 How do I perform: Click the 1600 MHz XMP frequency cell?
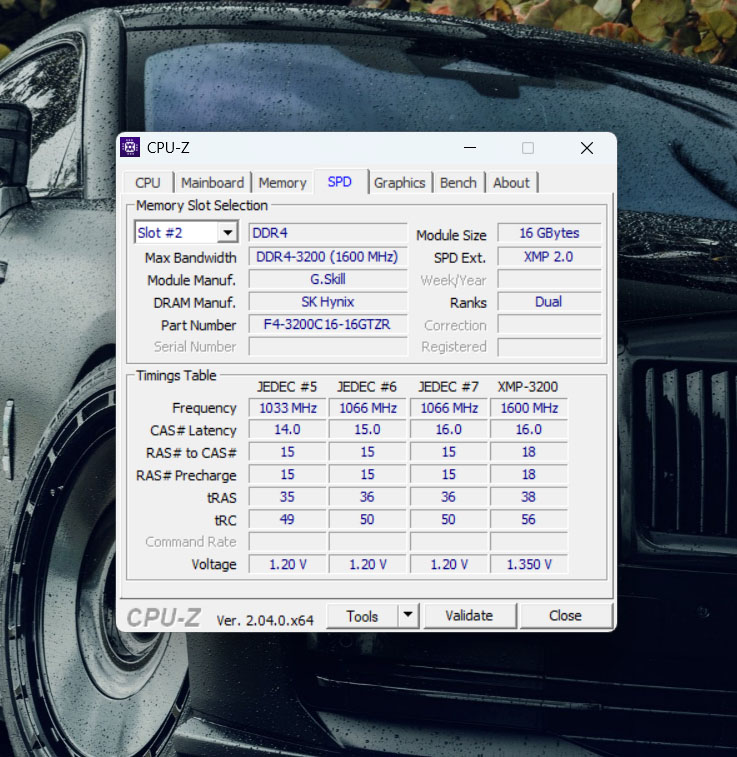tap(529, 408)
